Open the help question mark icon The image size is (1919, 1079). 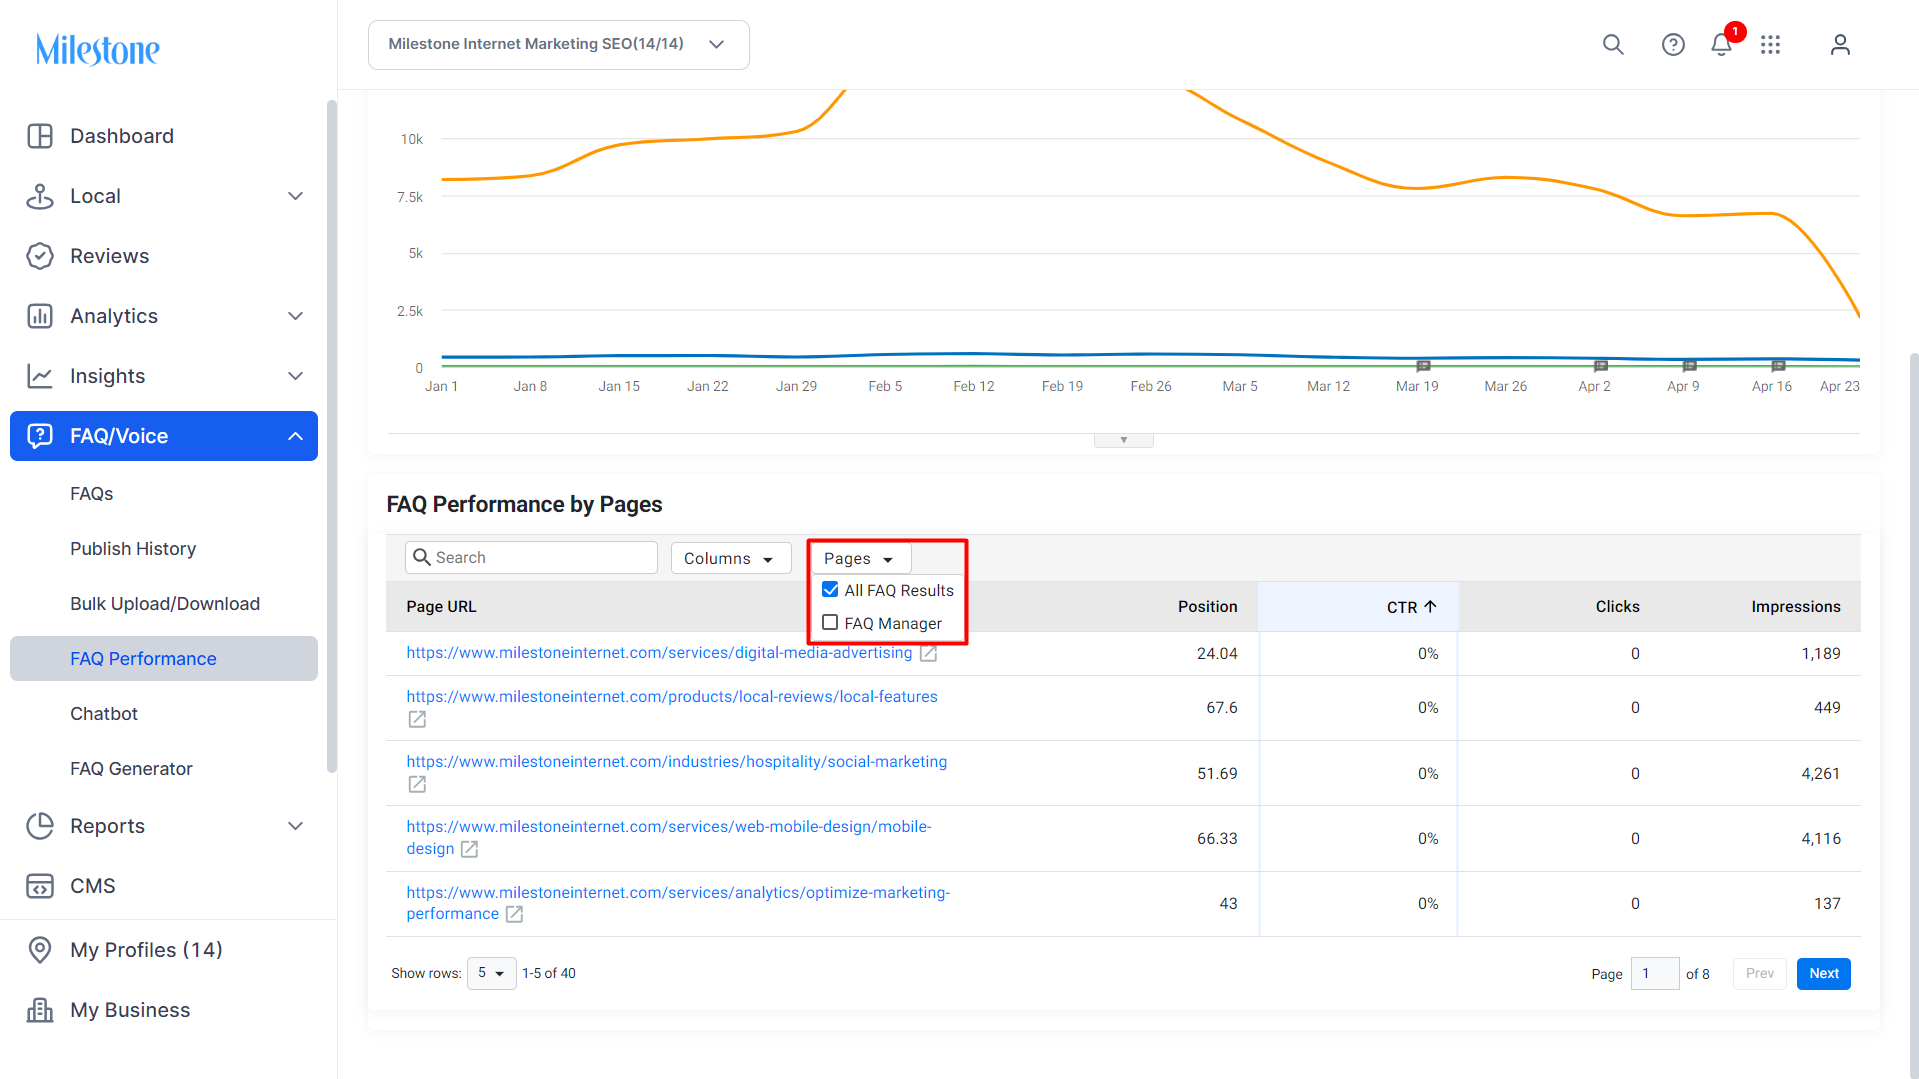(1673, 44)
